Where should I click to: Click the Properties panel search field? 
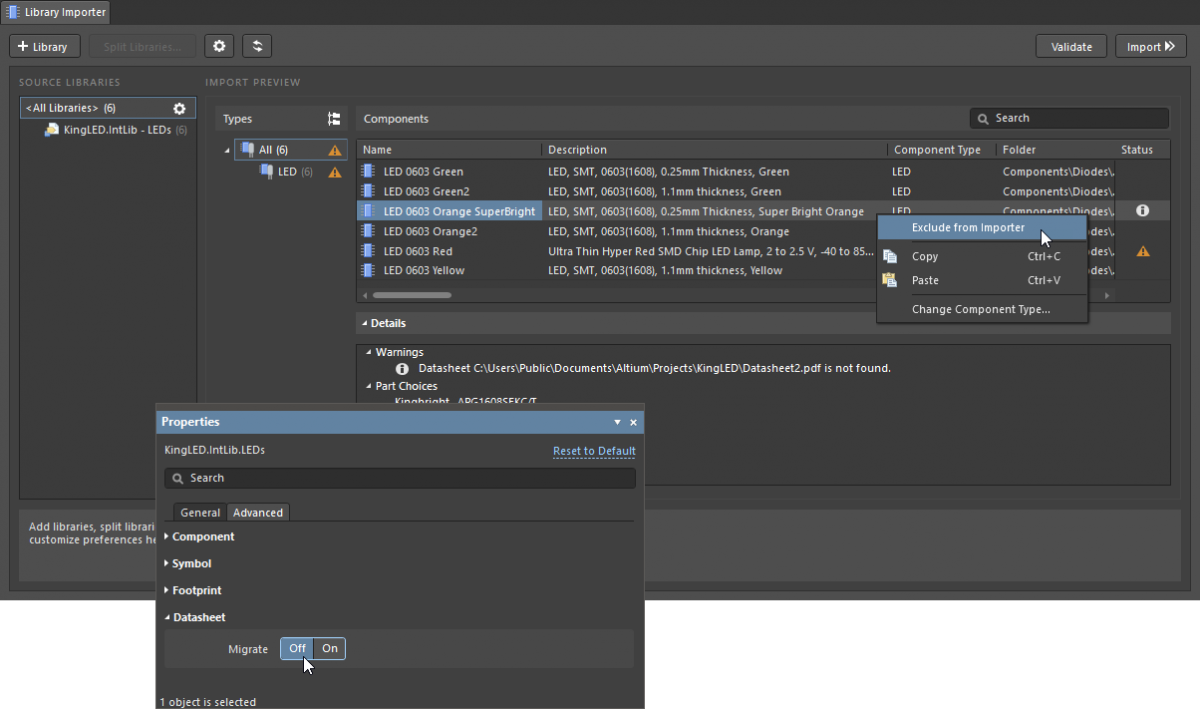point(400,478)
